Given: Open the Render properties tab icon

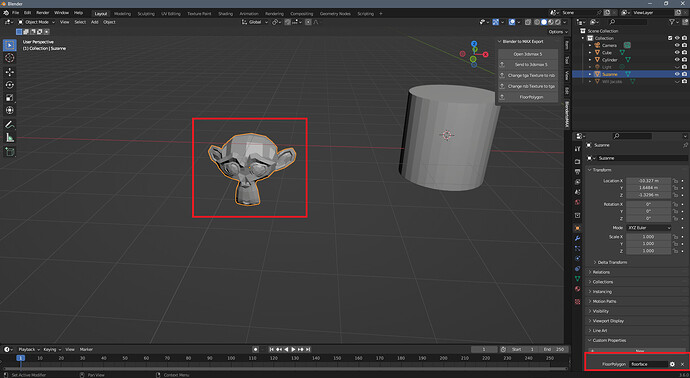Looking at the screenshot, I should [x=577, y=161].
